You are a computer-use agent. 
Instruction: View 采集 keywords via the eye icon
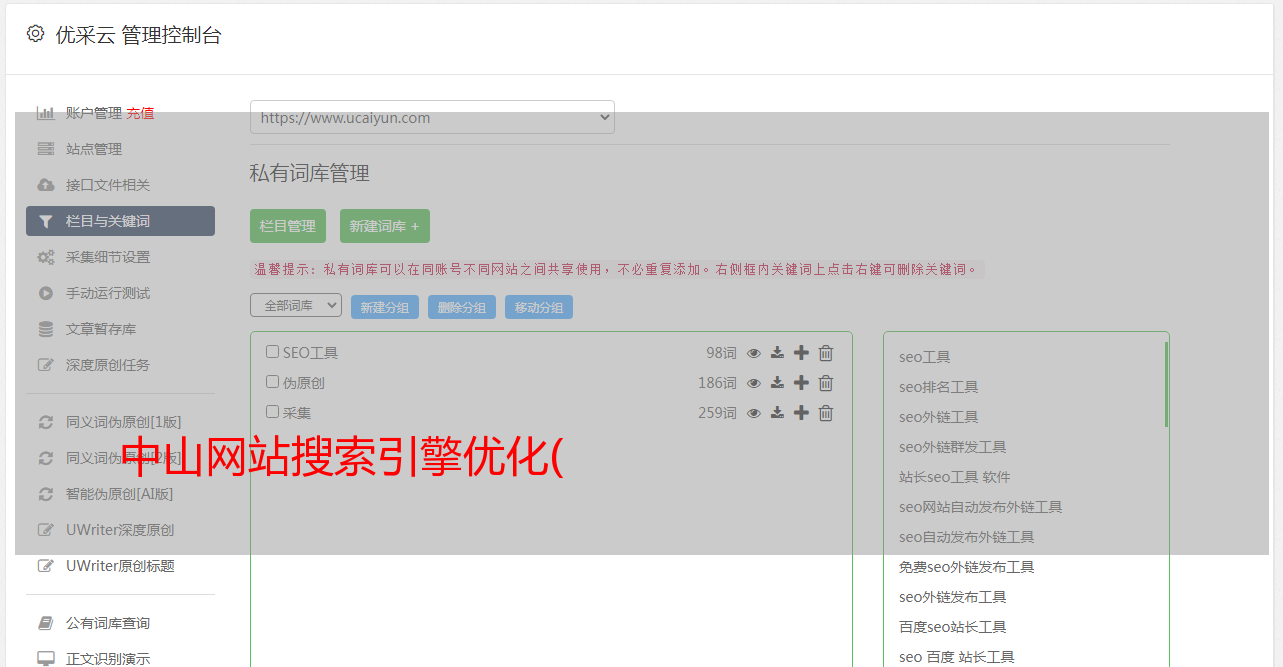click(x=754, y=413)
